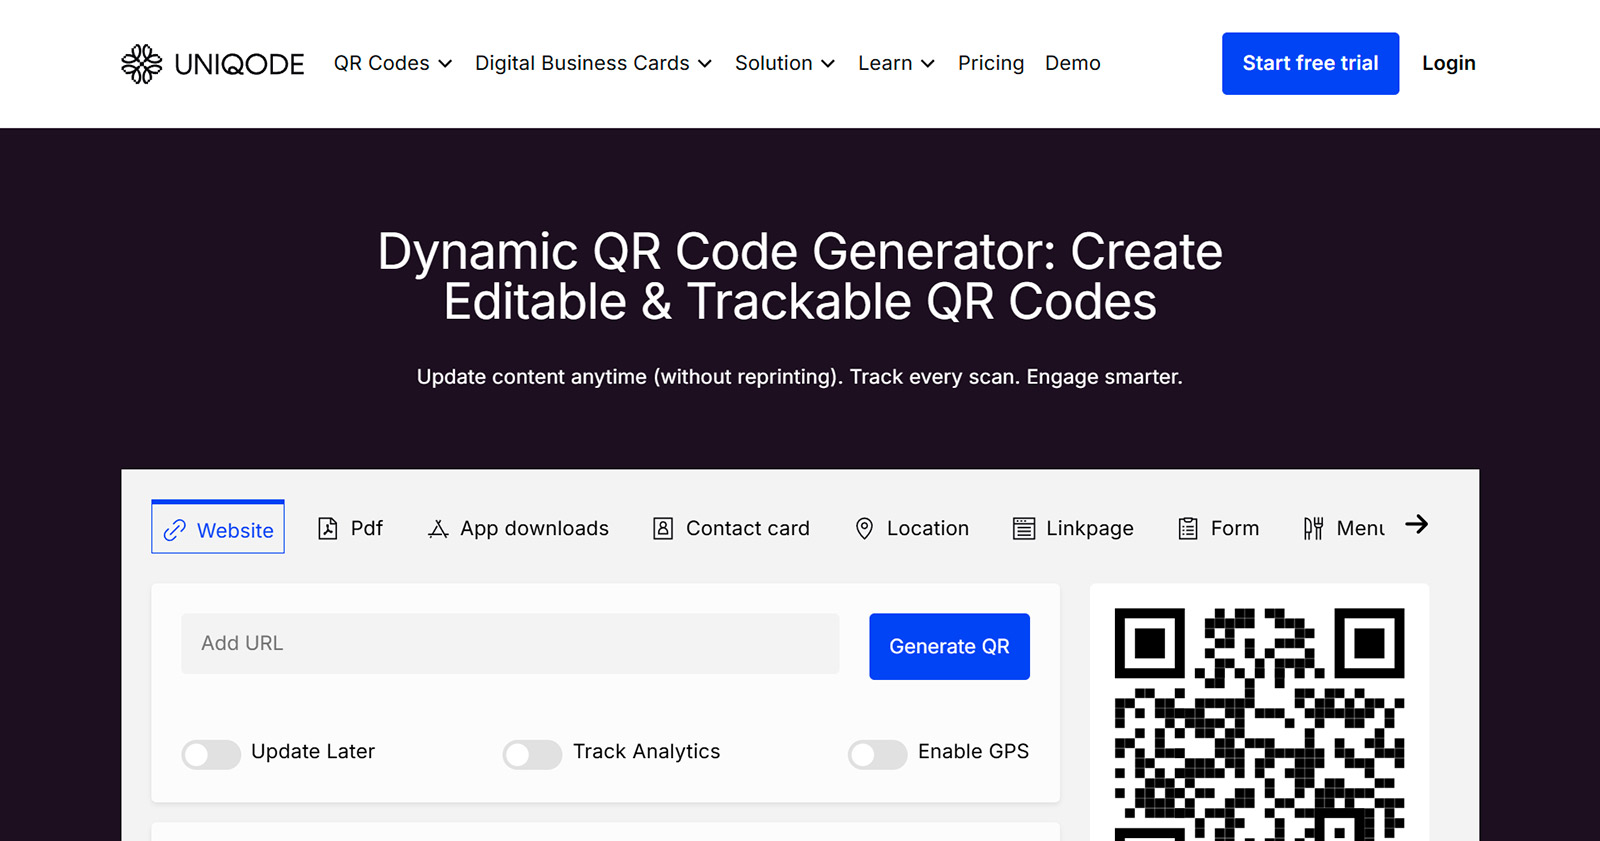This screenshot has height=841, width=1600.
Task: Choose the Location pin icon
Action: (864, 529)
